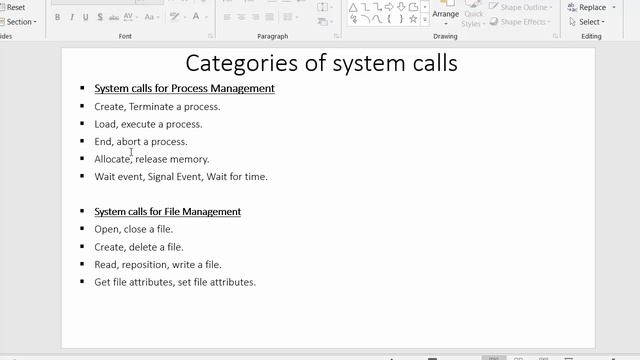The width and height of the screenshot is (640, 360).
Task: Toggle Bold formatting in Font group
Action: [58, 17]
